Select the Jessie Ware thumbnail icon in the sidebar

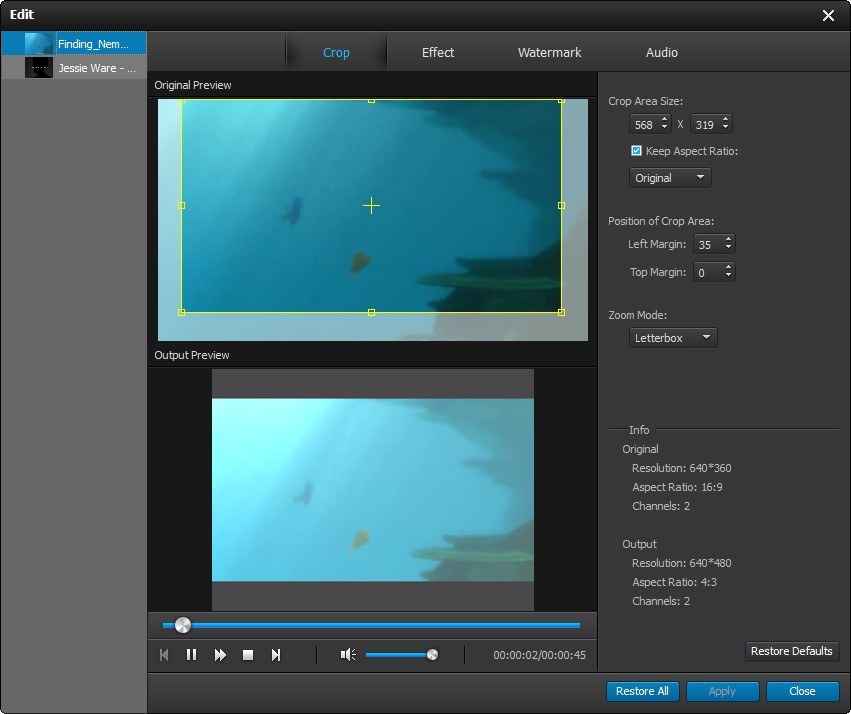coord(40,67)
